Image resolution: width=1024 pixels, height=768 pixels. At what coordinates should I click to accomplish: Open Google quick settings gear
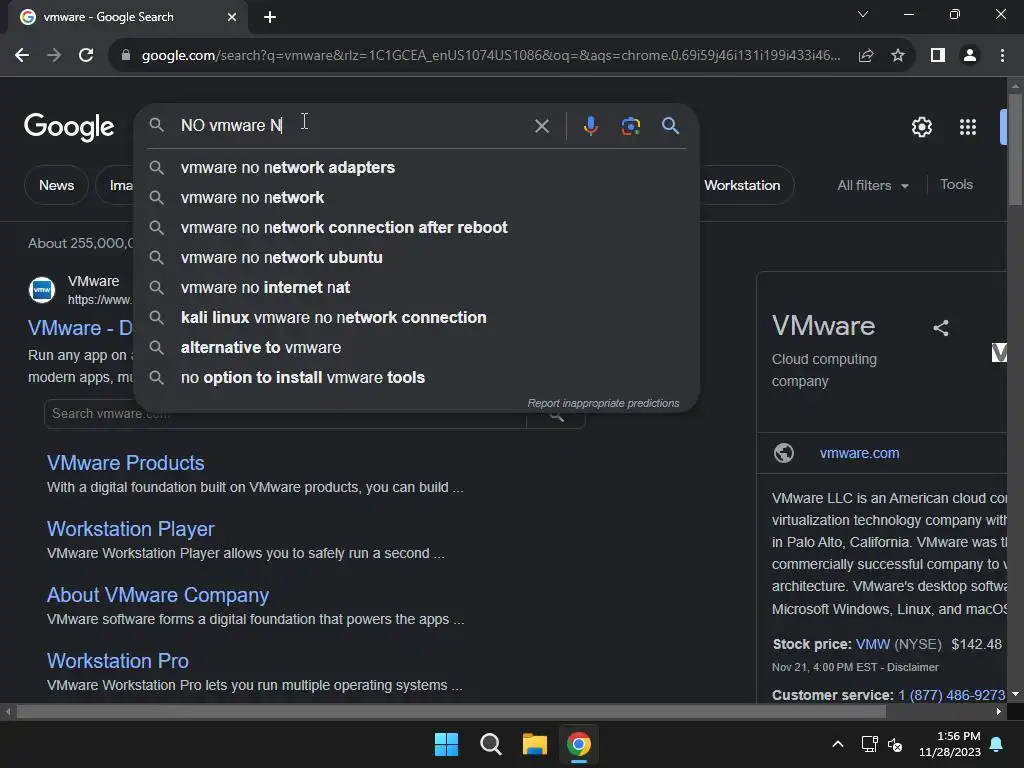click(921, 127)
